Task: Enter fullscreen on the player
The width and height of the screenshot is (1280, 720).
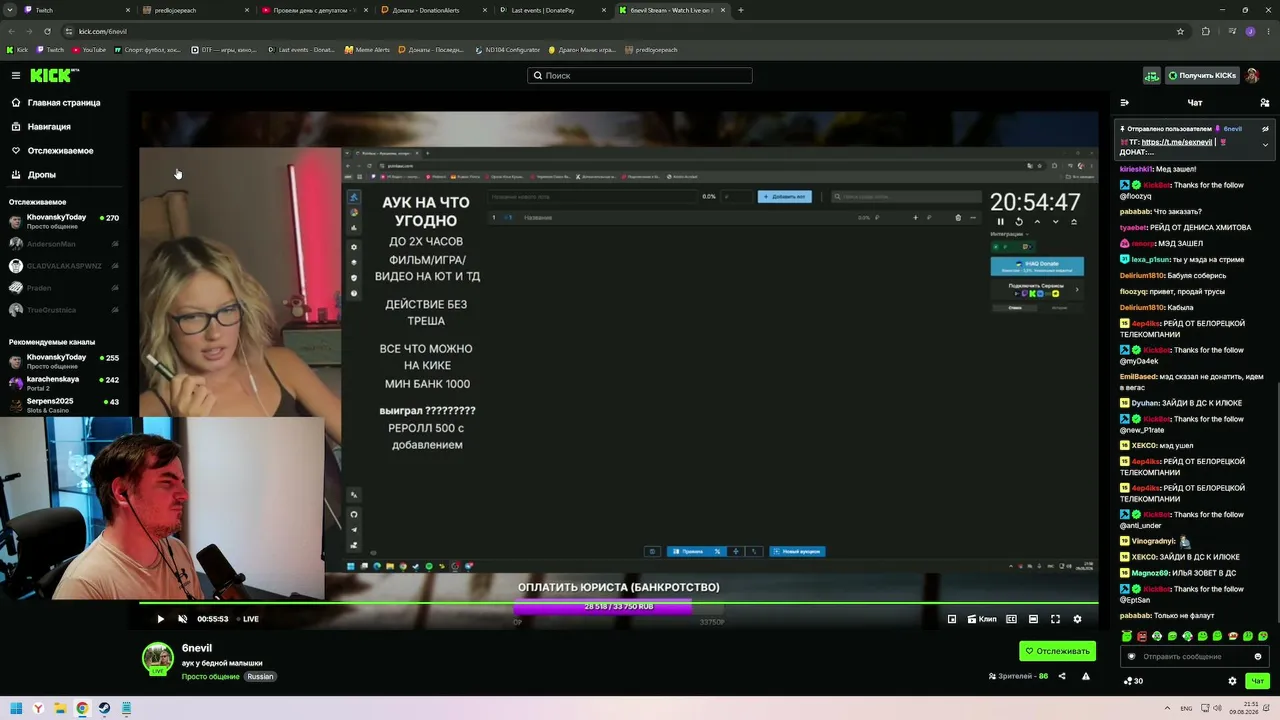Action: 1055,619
